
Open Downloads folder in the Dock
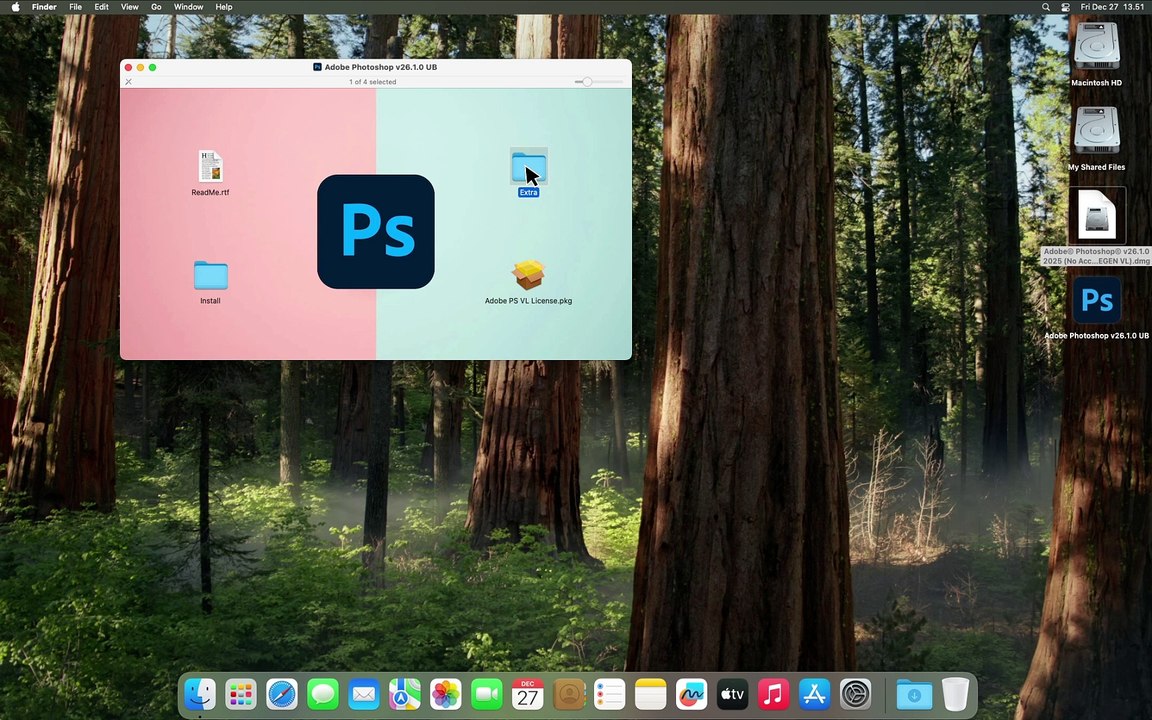click(914, 694)
